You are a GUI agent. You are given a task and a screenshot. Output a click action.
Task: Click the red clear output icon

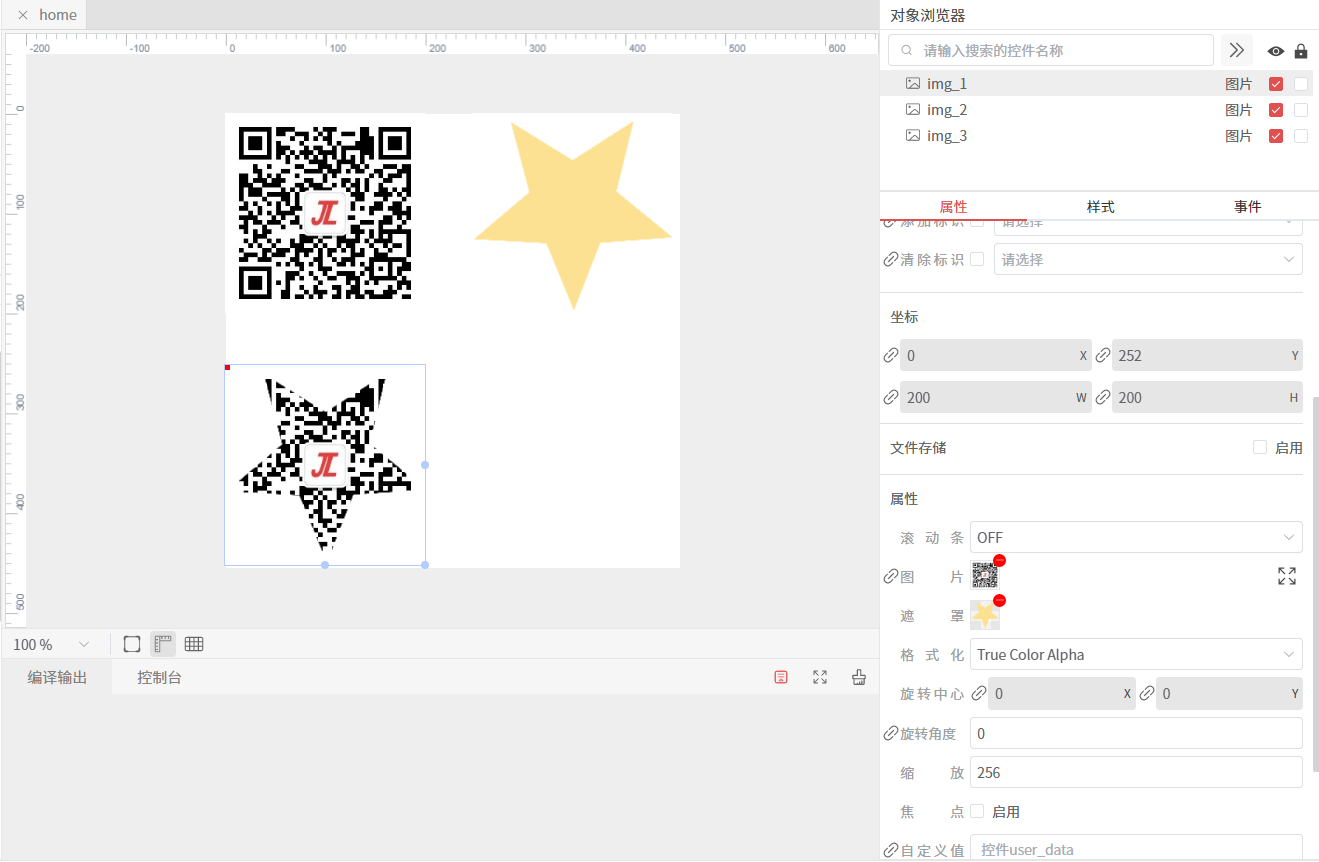point(781,677)
